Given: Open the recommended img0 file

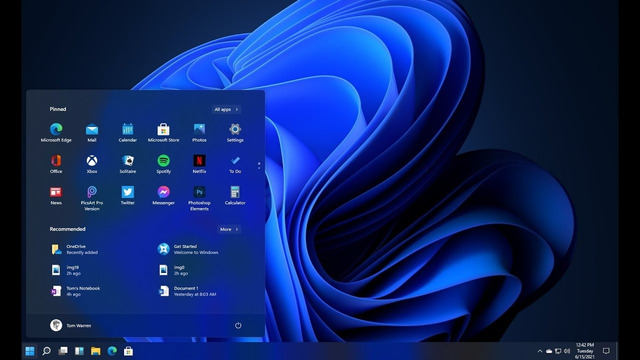Looking at the screenshot, I should coord(173,270).
